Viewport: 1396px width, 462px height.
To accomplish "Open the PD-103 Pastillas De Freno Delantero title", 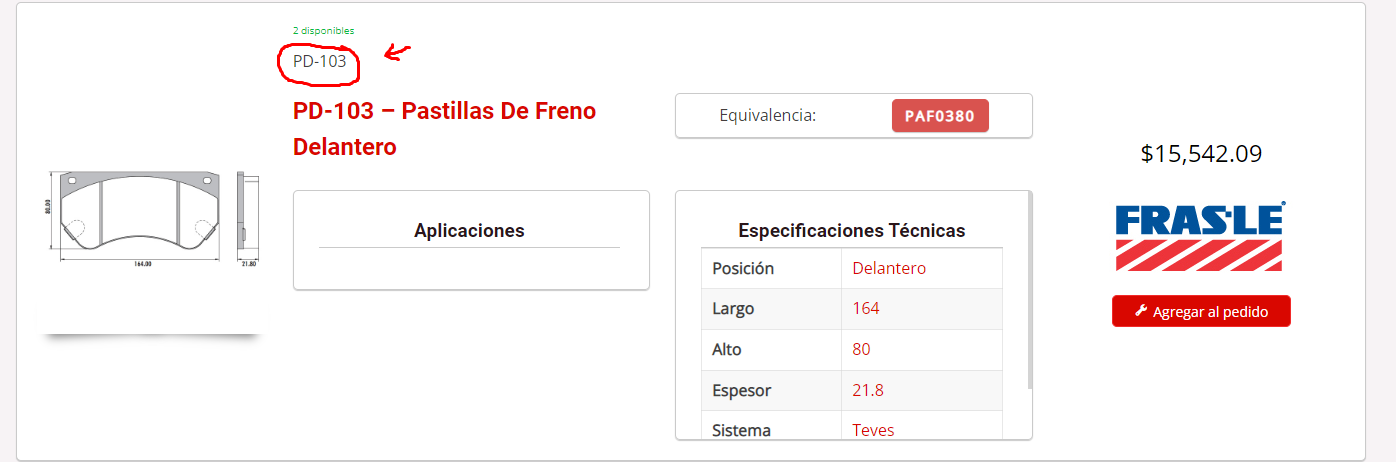I will point(444,129).
